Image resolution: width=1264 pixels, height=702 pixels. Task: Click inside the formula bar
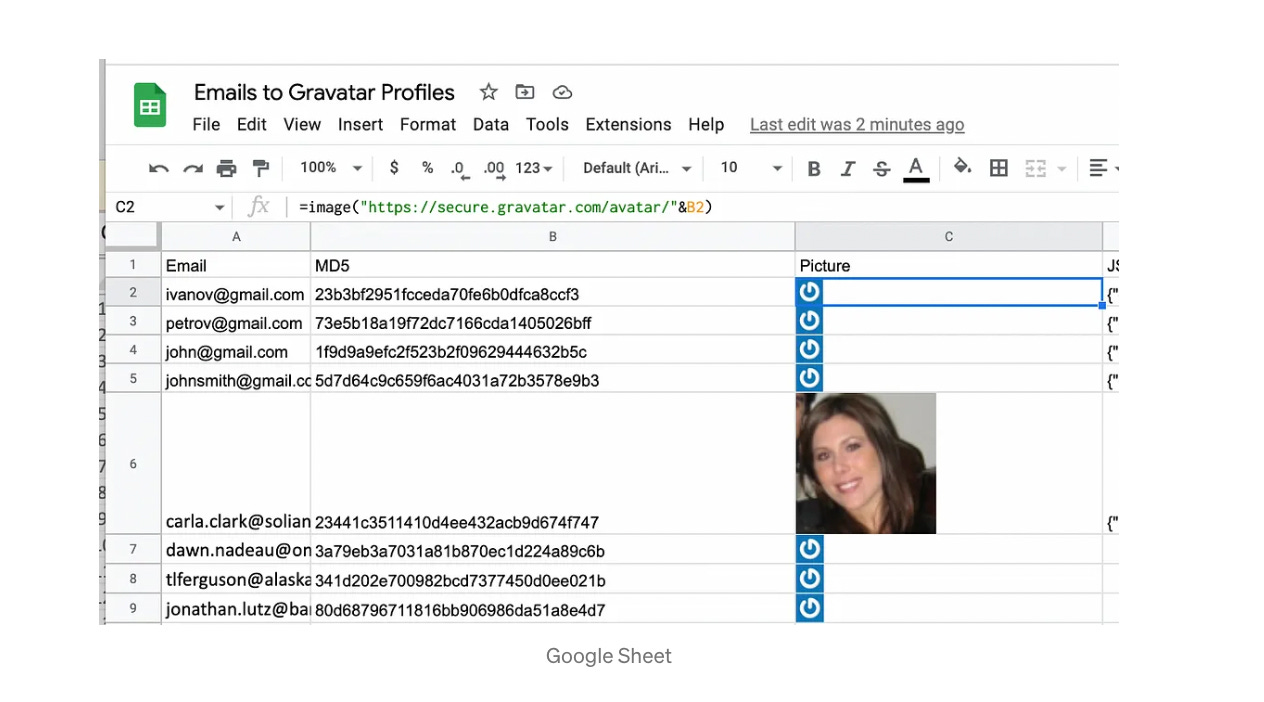[x=705, y=207]
